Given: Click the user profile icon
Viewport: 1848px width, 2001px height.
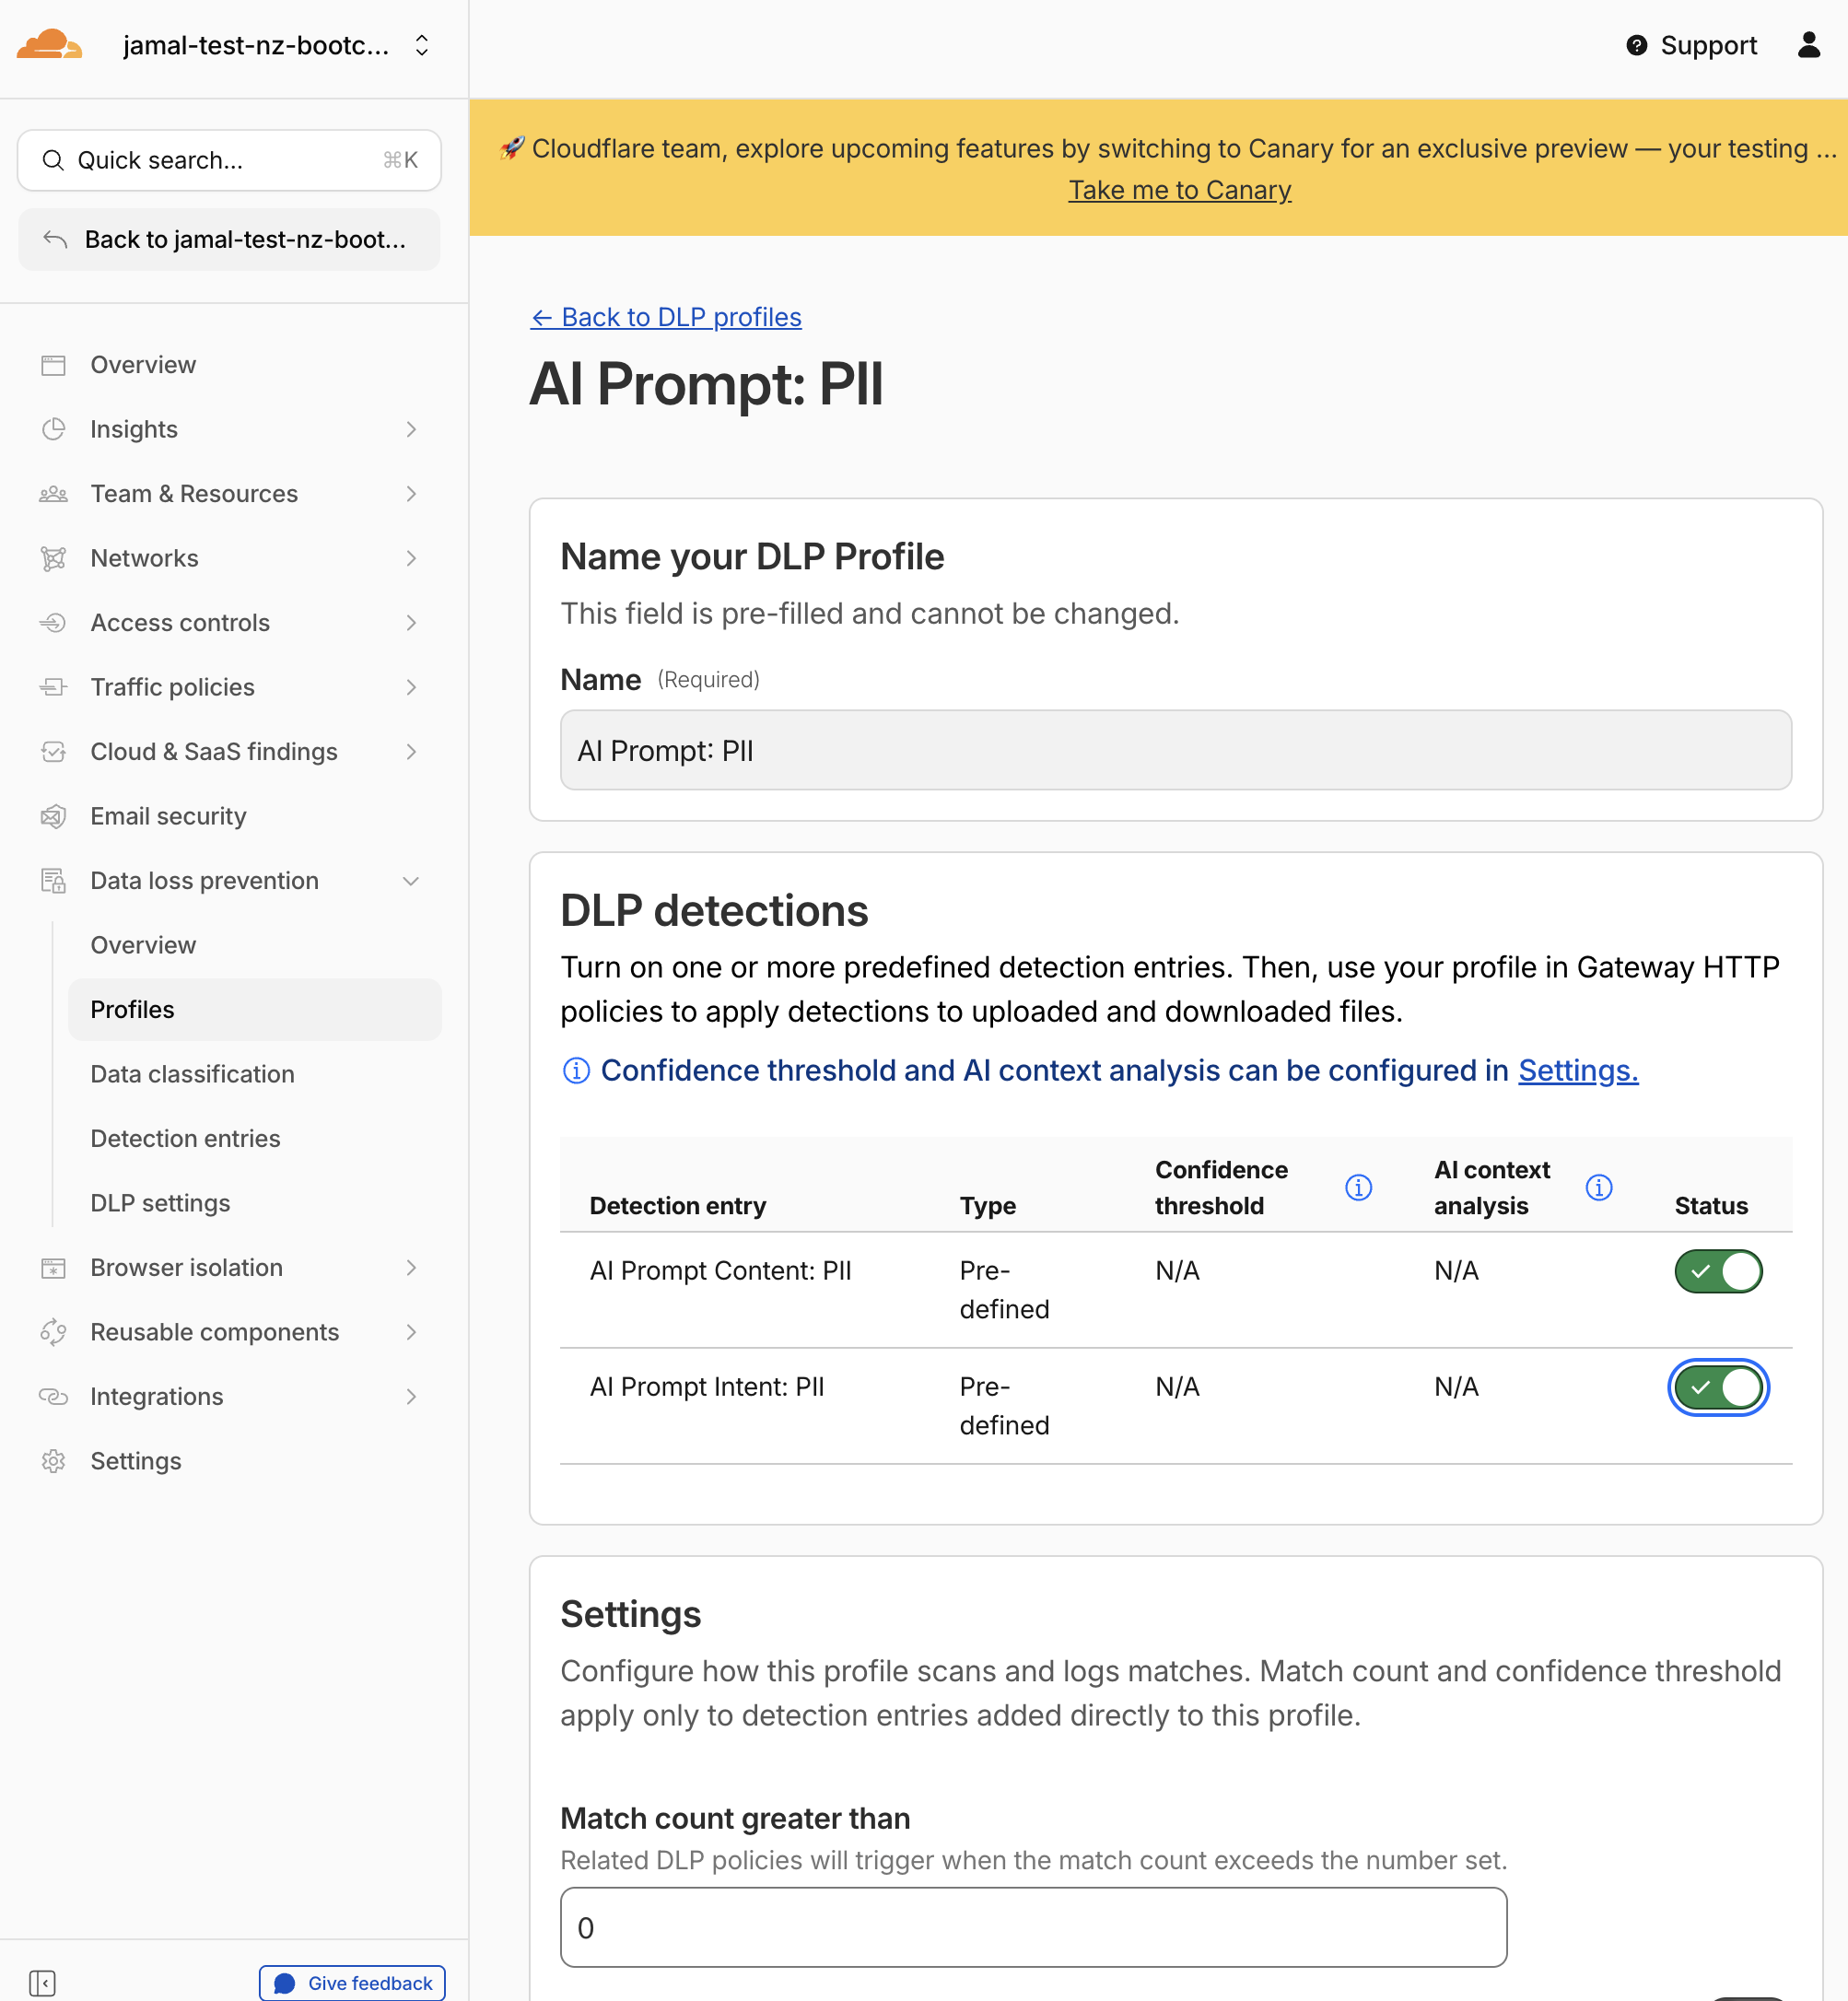Looking at the screenshot, I should 1808,45.
